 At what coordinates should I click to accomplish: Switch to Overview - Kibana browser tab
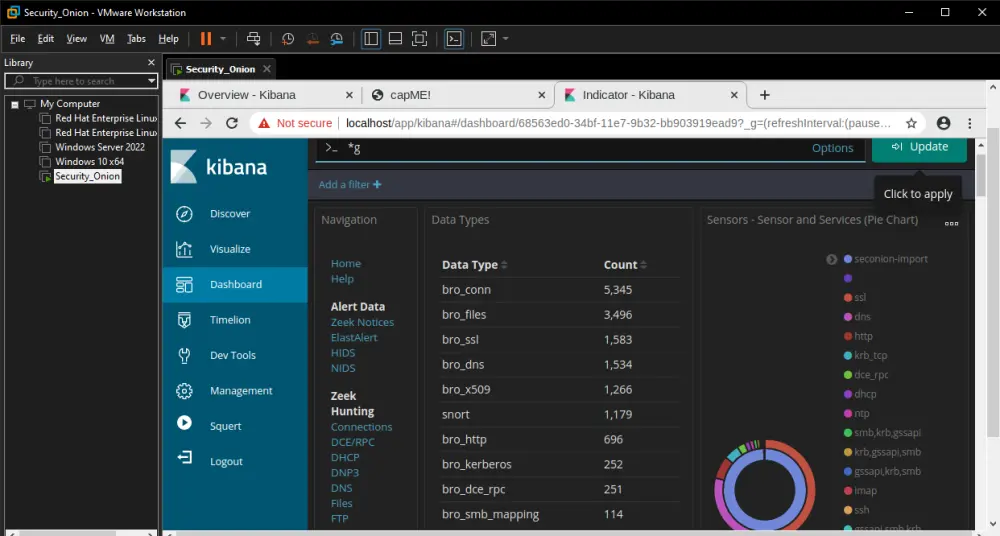[265, 95]
